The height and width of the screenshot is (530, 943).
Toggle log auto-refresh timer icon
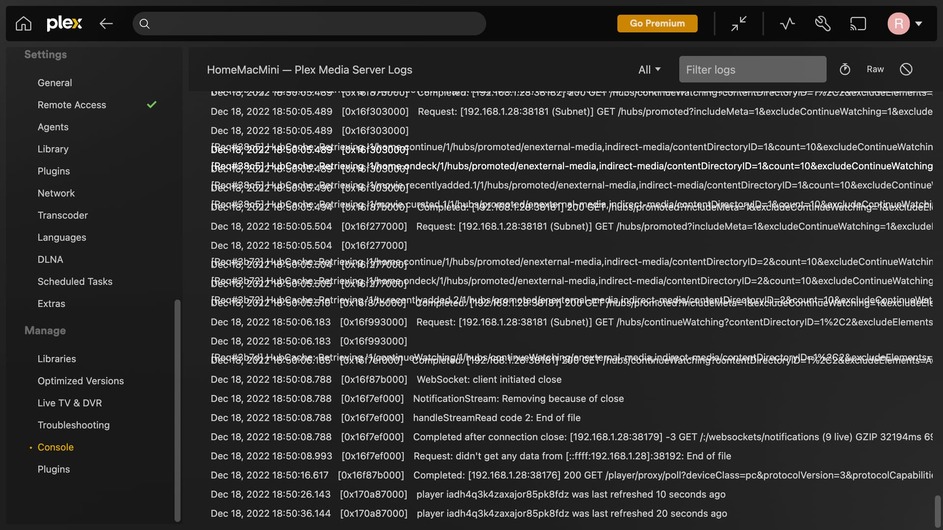(x=845, y=69)
